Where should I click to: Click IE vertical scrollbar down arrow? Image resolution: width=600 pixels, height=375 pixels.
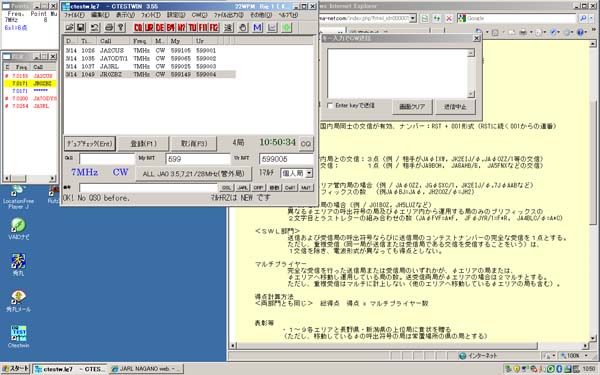tap(593, 338)
